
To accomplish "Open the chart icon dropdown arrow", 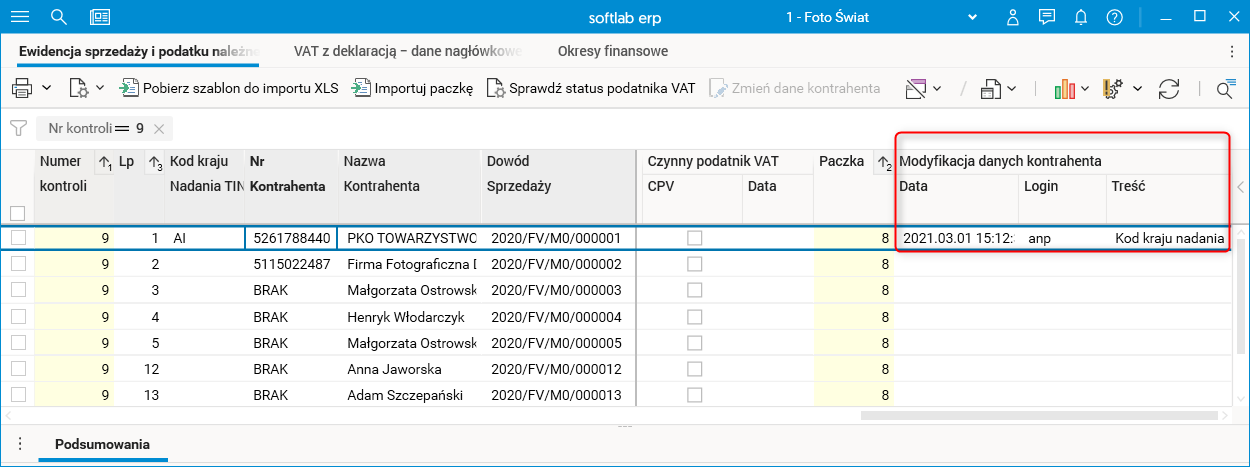I will tap(1085, 88).
